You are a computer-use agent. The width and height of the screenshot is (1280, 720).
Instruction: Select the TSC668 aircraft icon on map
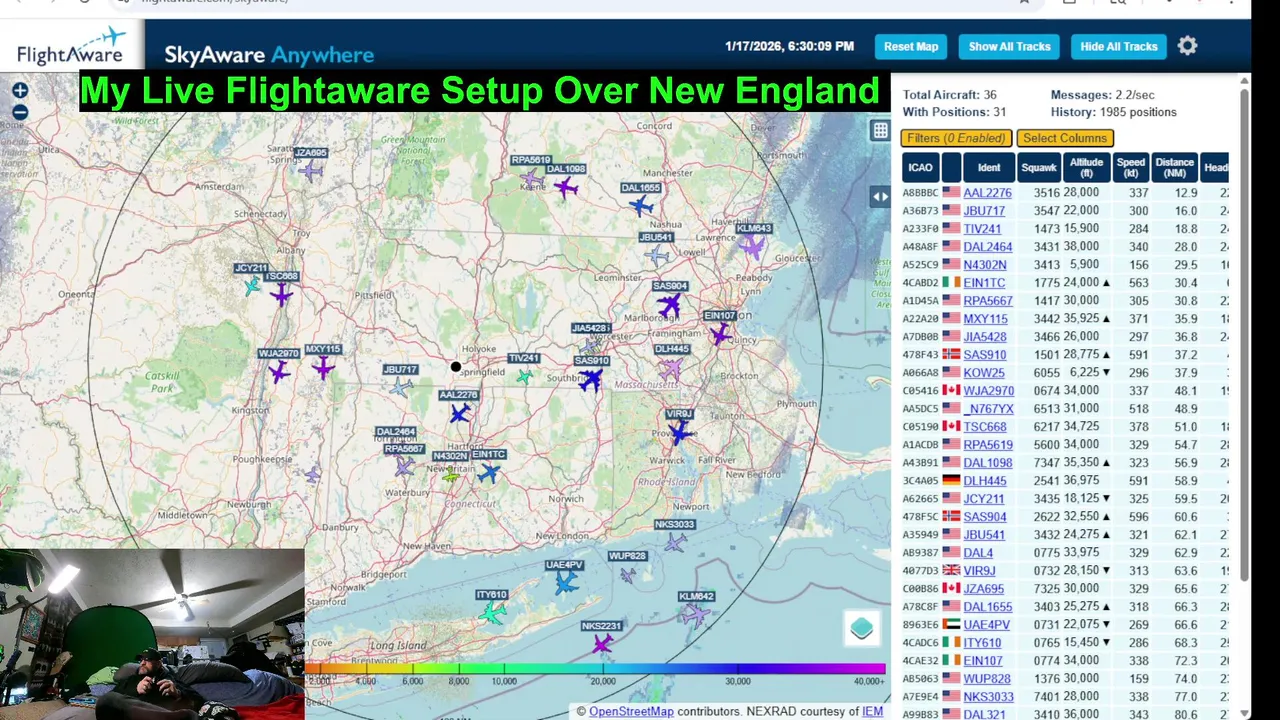(282, 294)
